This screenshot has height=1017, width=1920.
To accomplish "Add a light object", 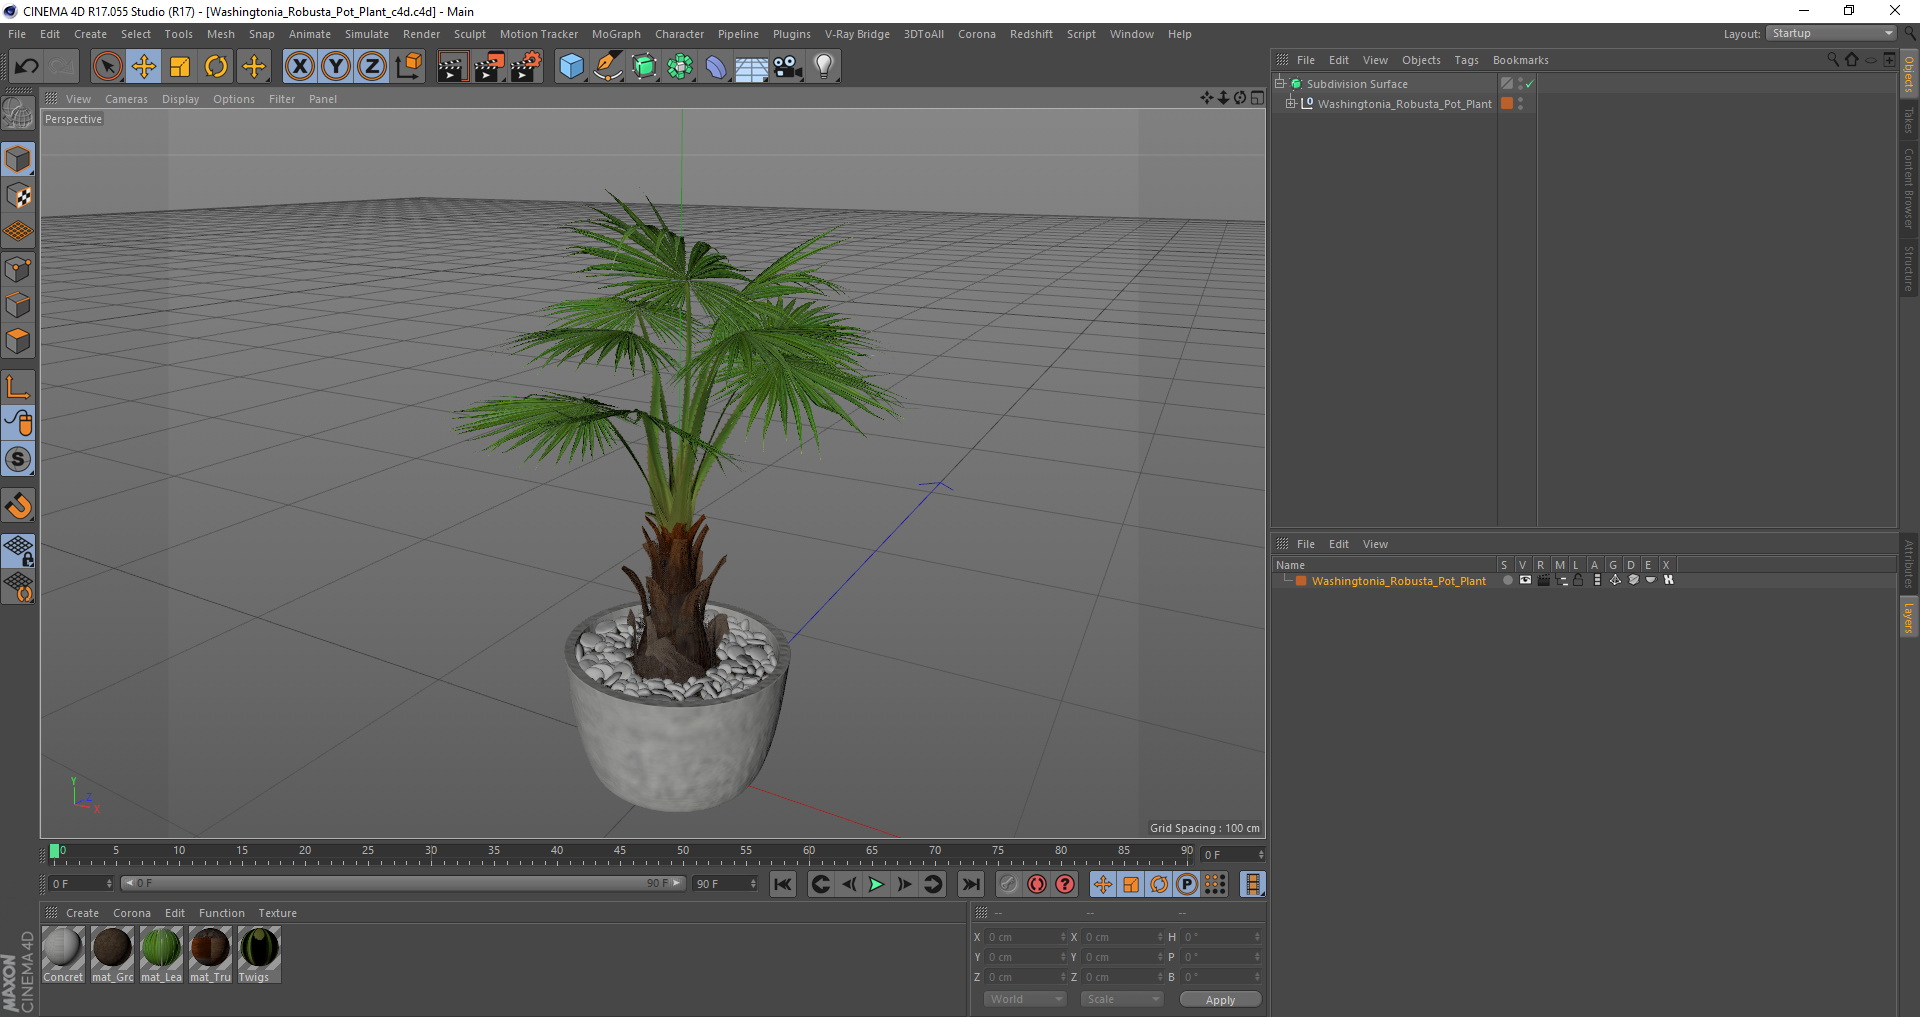I will [823, 67].
